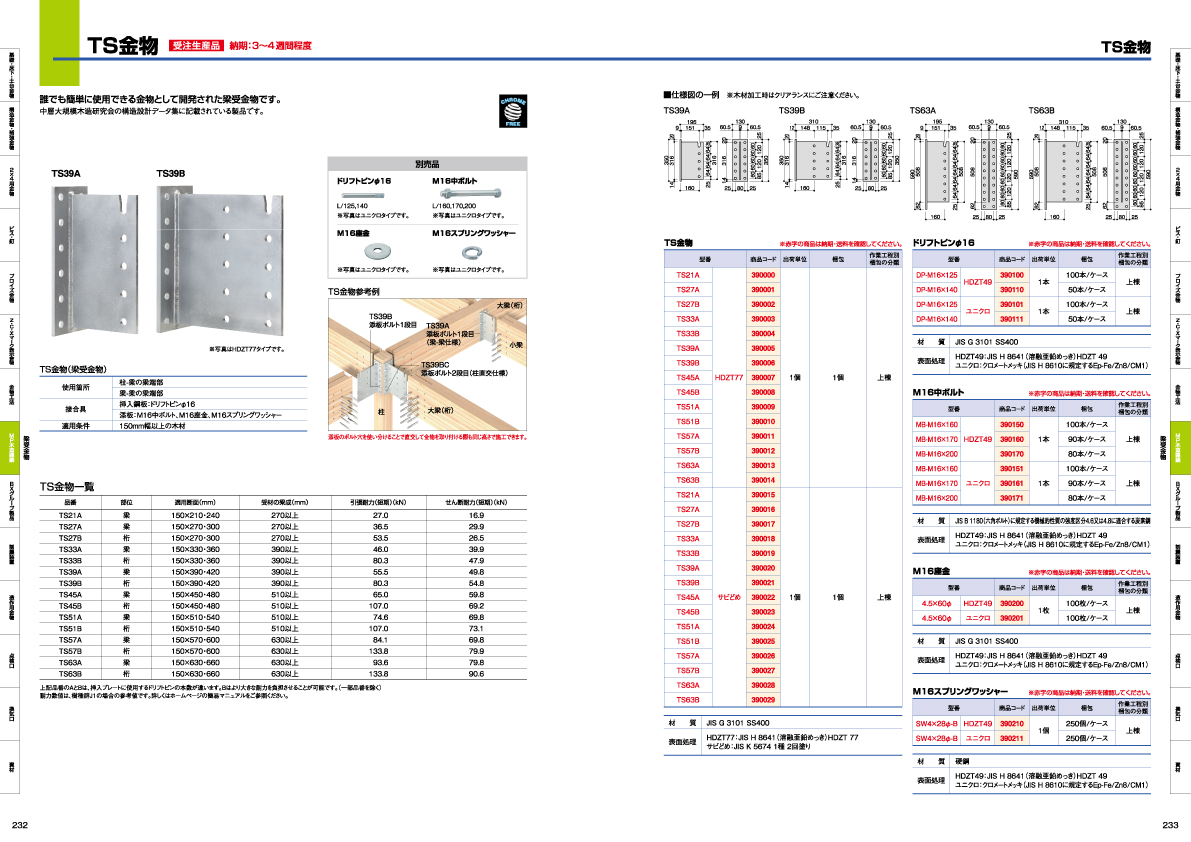Click the 接合具 row label
1191x842 pixels.
pos(76,409)
